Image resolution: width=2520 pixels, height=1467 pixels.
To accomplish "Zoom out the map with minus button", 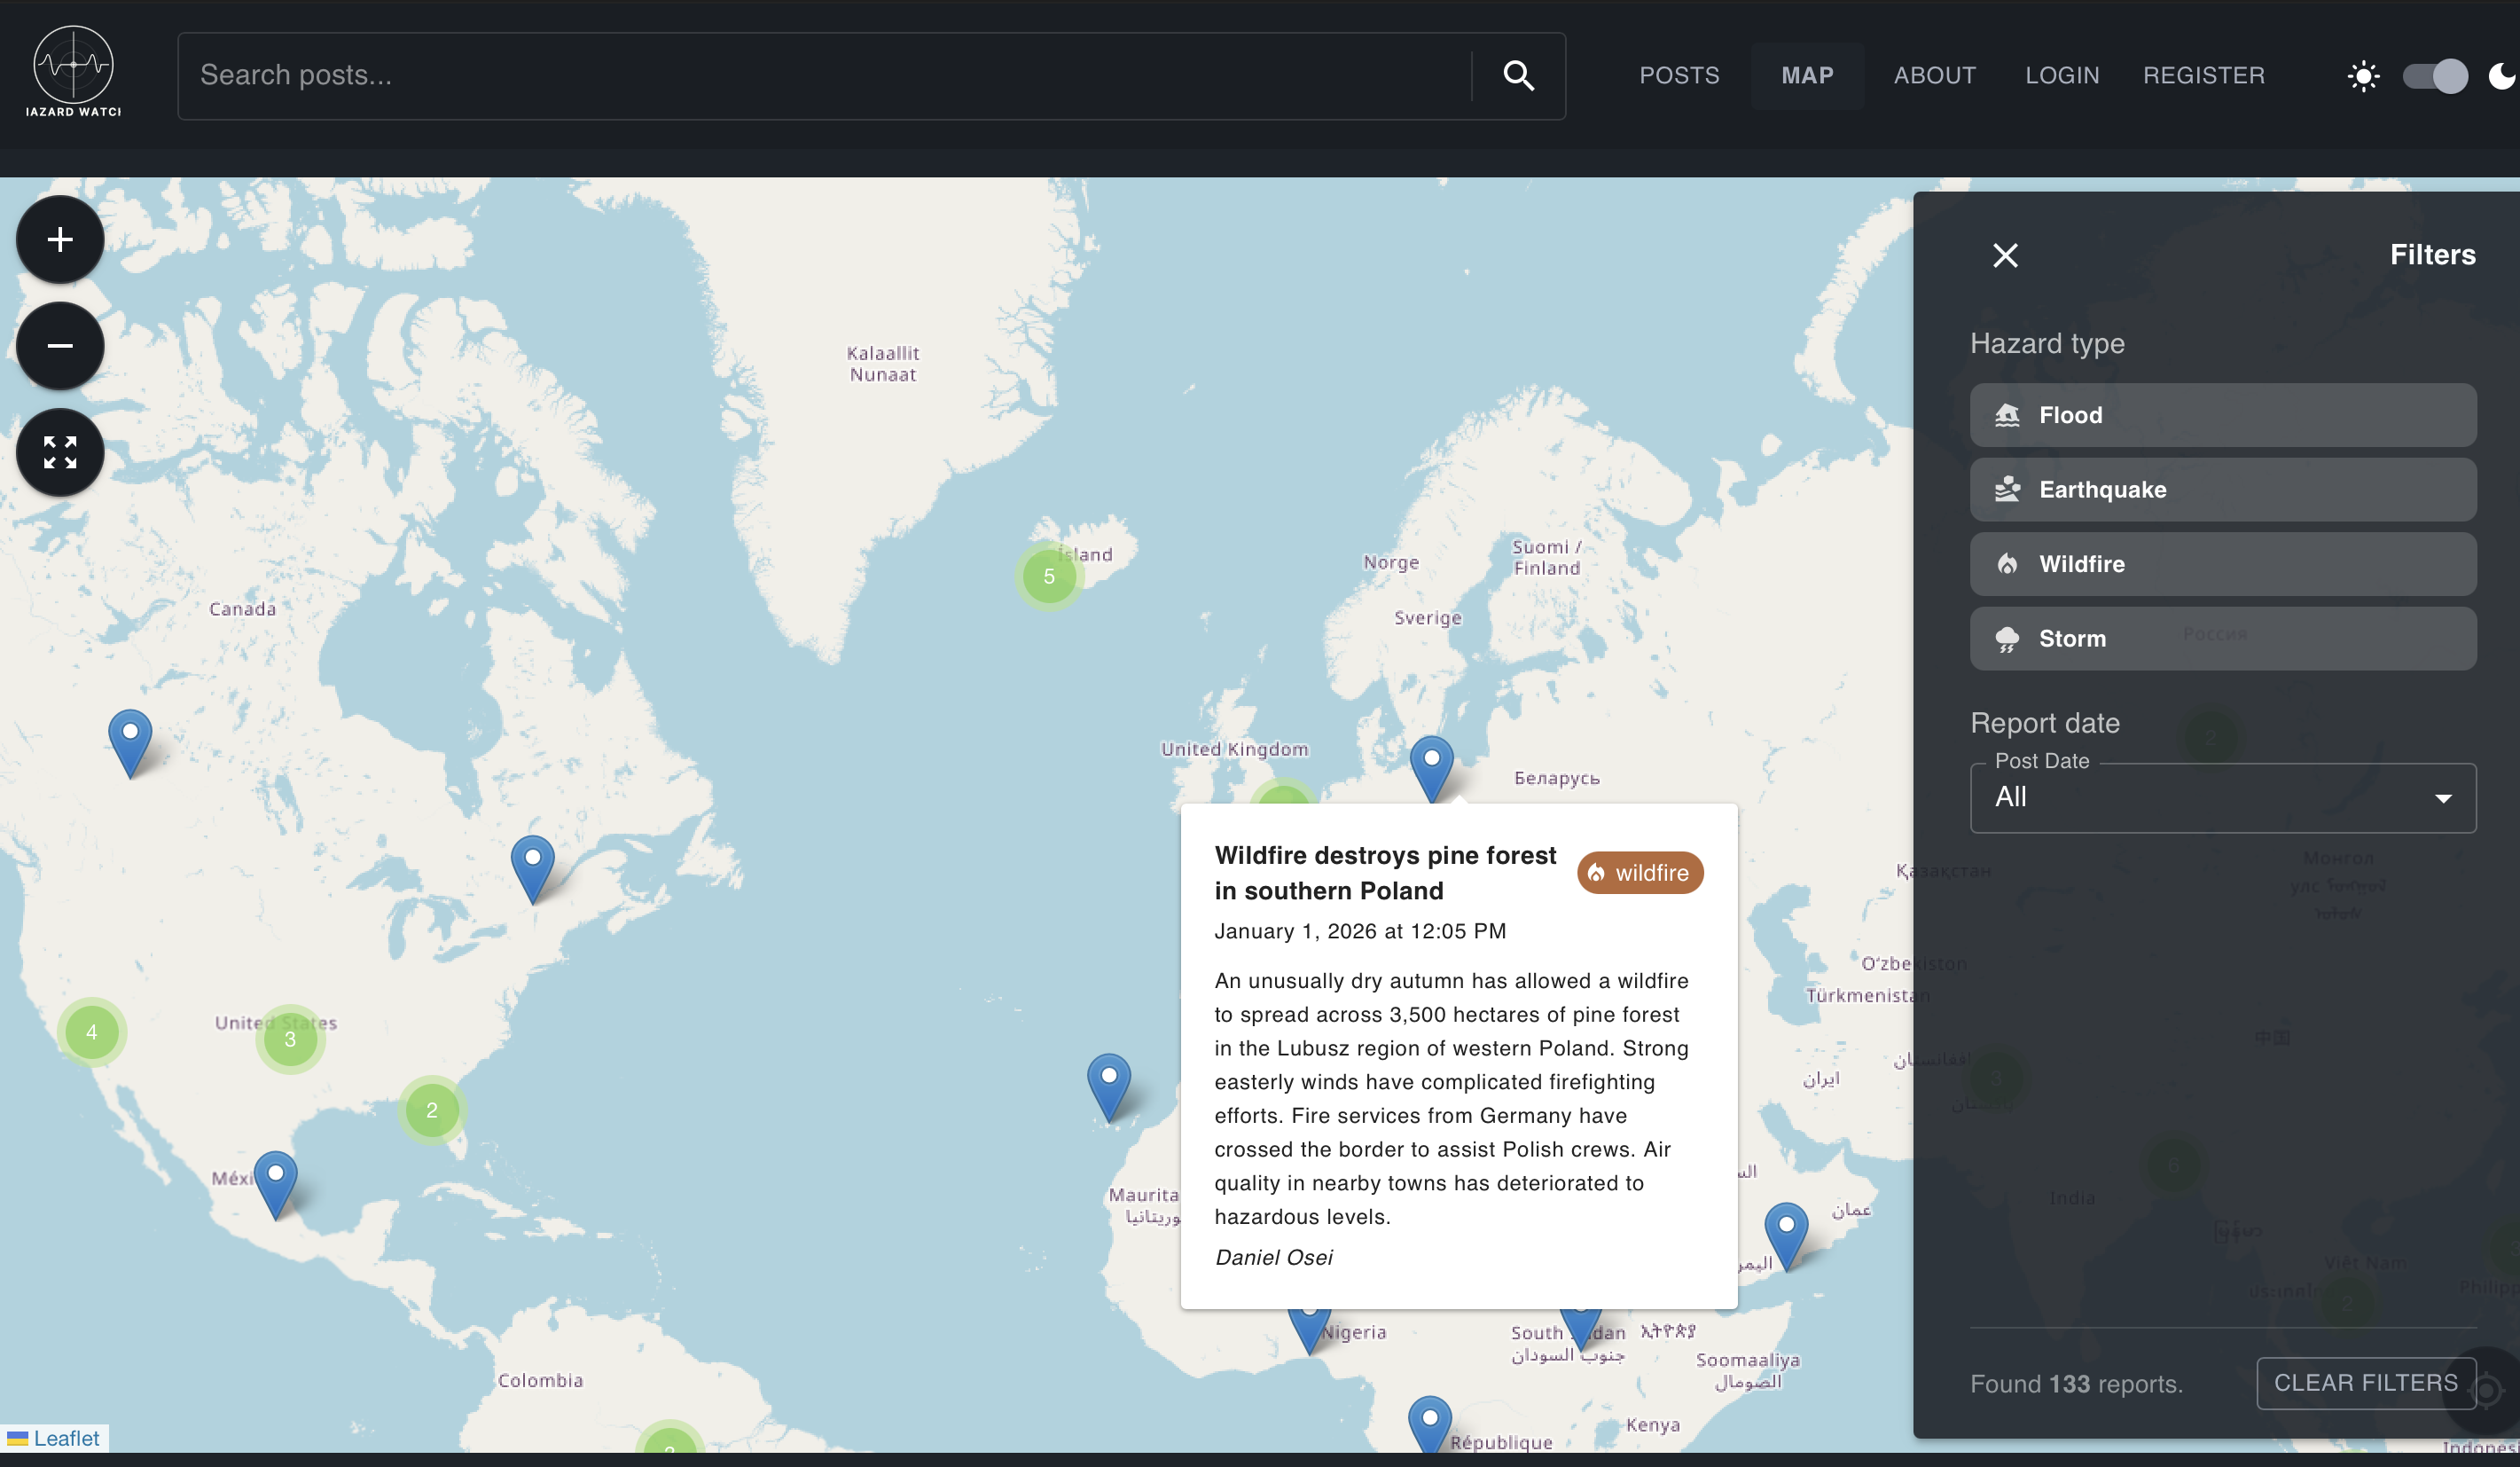I will pyautogui.click(x=60, y=346).
